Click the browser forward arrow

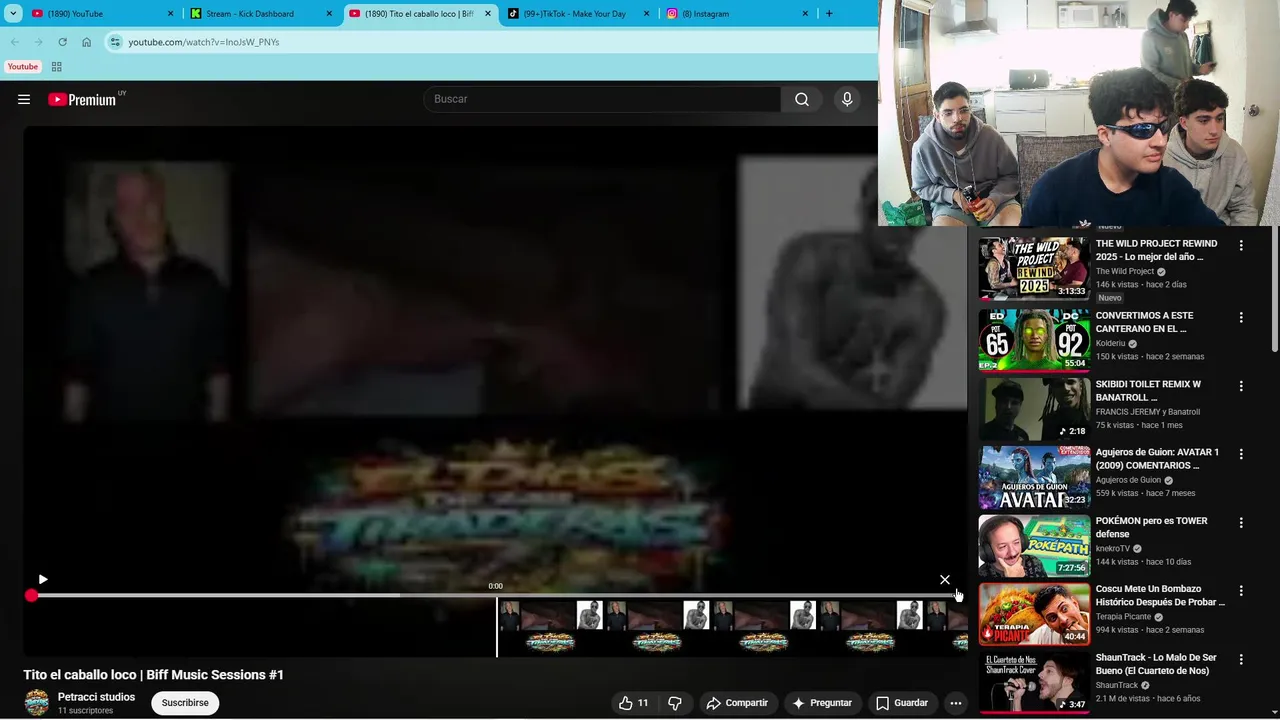(x=38, y=42)
